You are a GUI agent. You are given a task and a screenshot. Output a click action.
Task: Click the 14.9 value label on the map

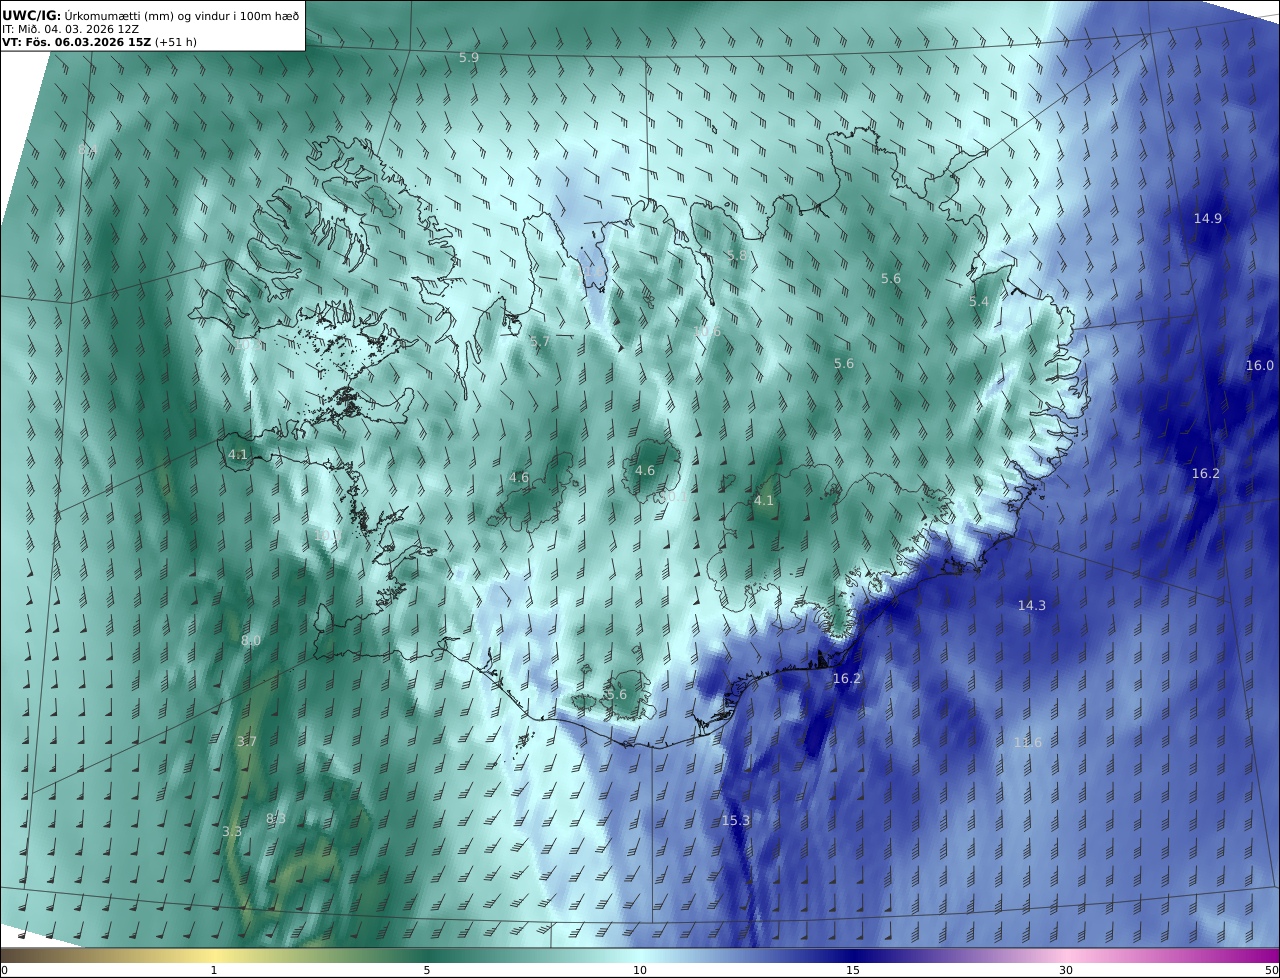[1208, 219]
